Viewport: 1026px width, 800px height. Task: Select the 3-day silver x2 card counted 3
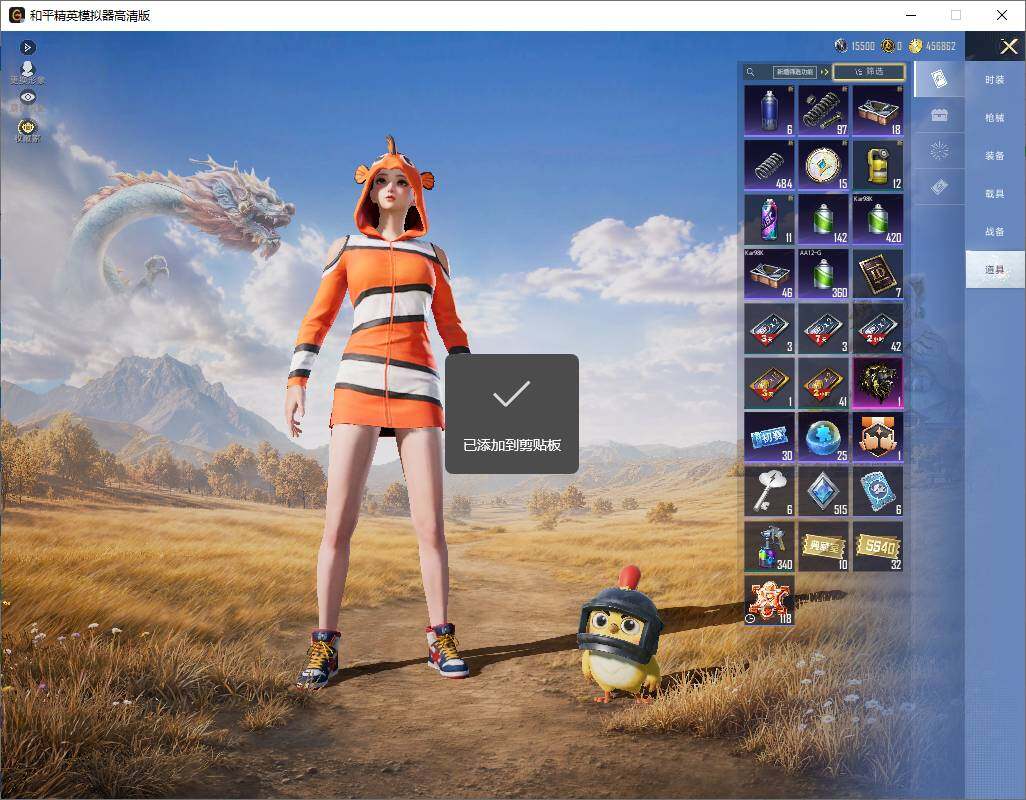point(770,328)
